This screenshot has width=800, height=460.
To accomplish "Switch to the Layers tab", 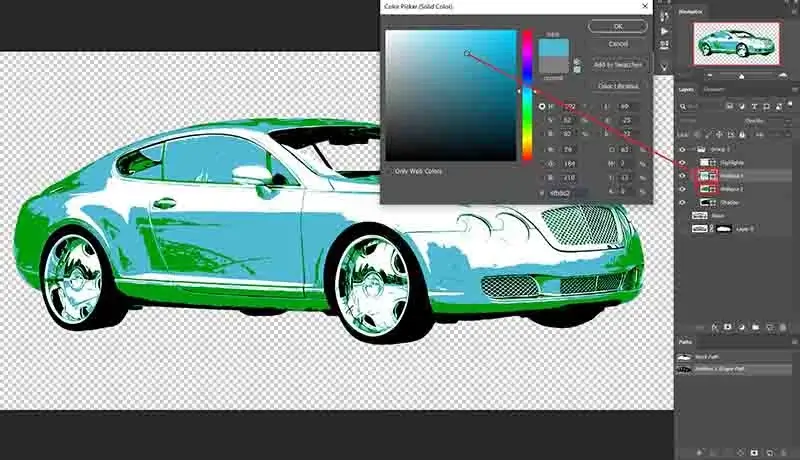I will pos(686,90).
